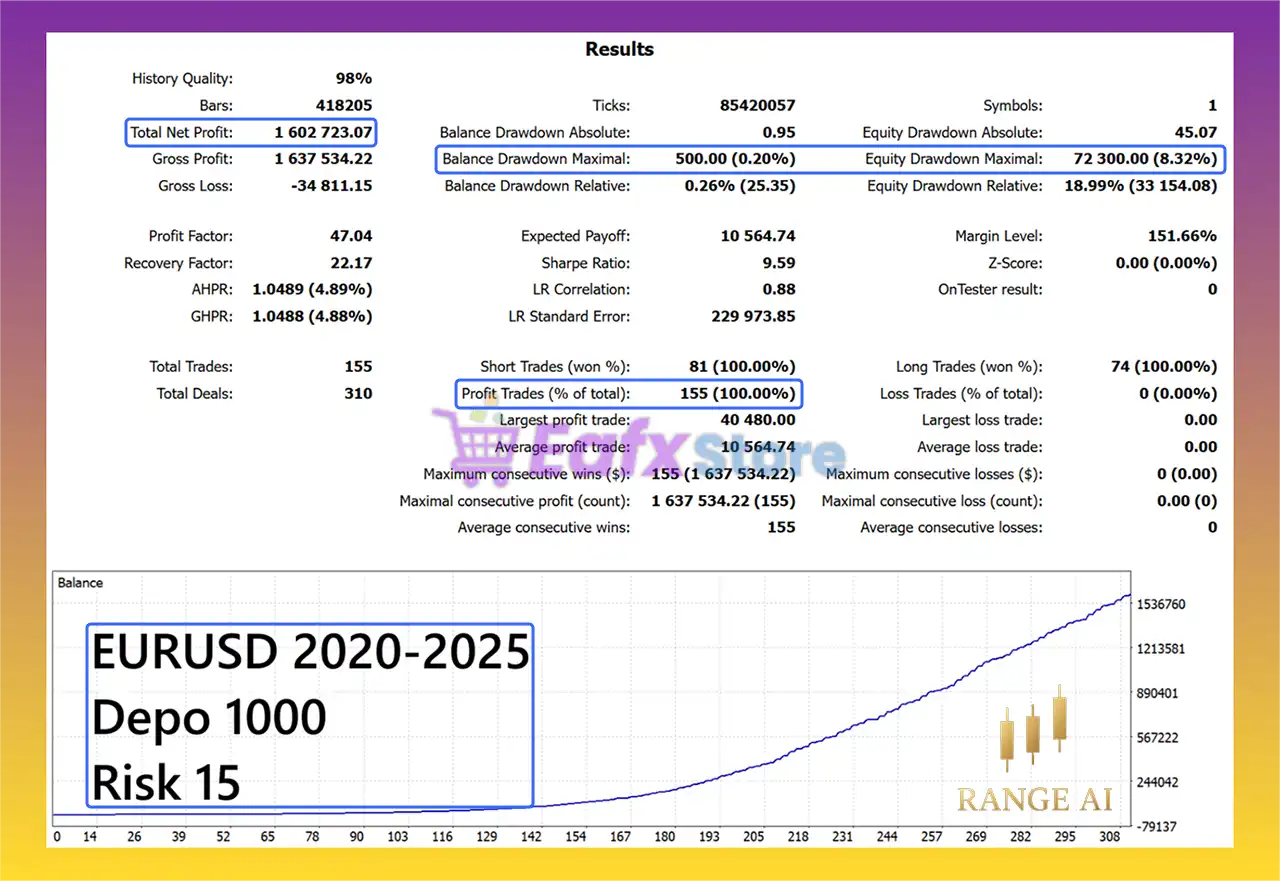Image resolution: width=1280 pixels, height=881 pixels.
Task: Click Maximum consecutive losses ($) label
Action: pyautogui.click(x=934, y=474)
